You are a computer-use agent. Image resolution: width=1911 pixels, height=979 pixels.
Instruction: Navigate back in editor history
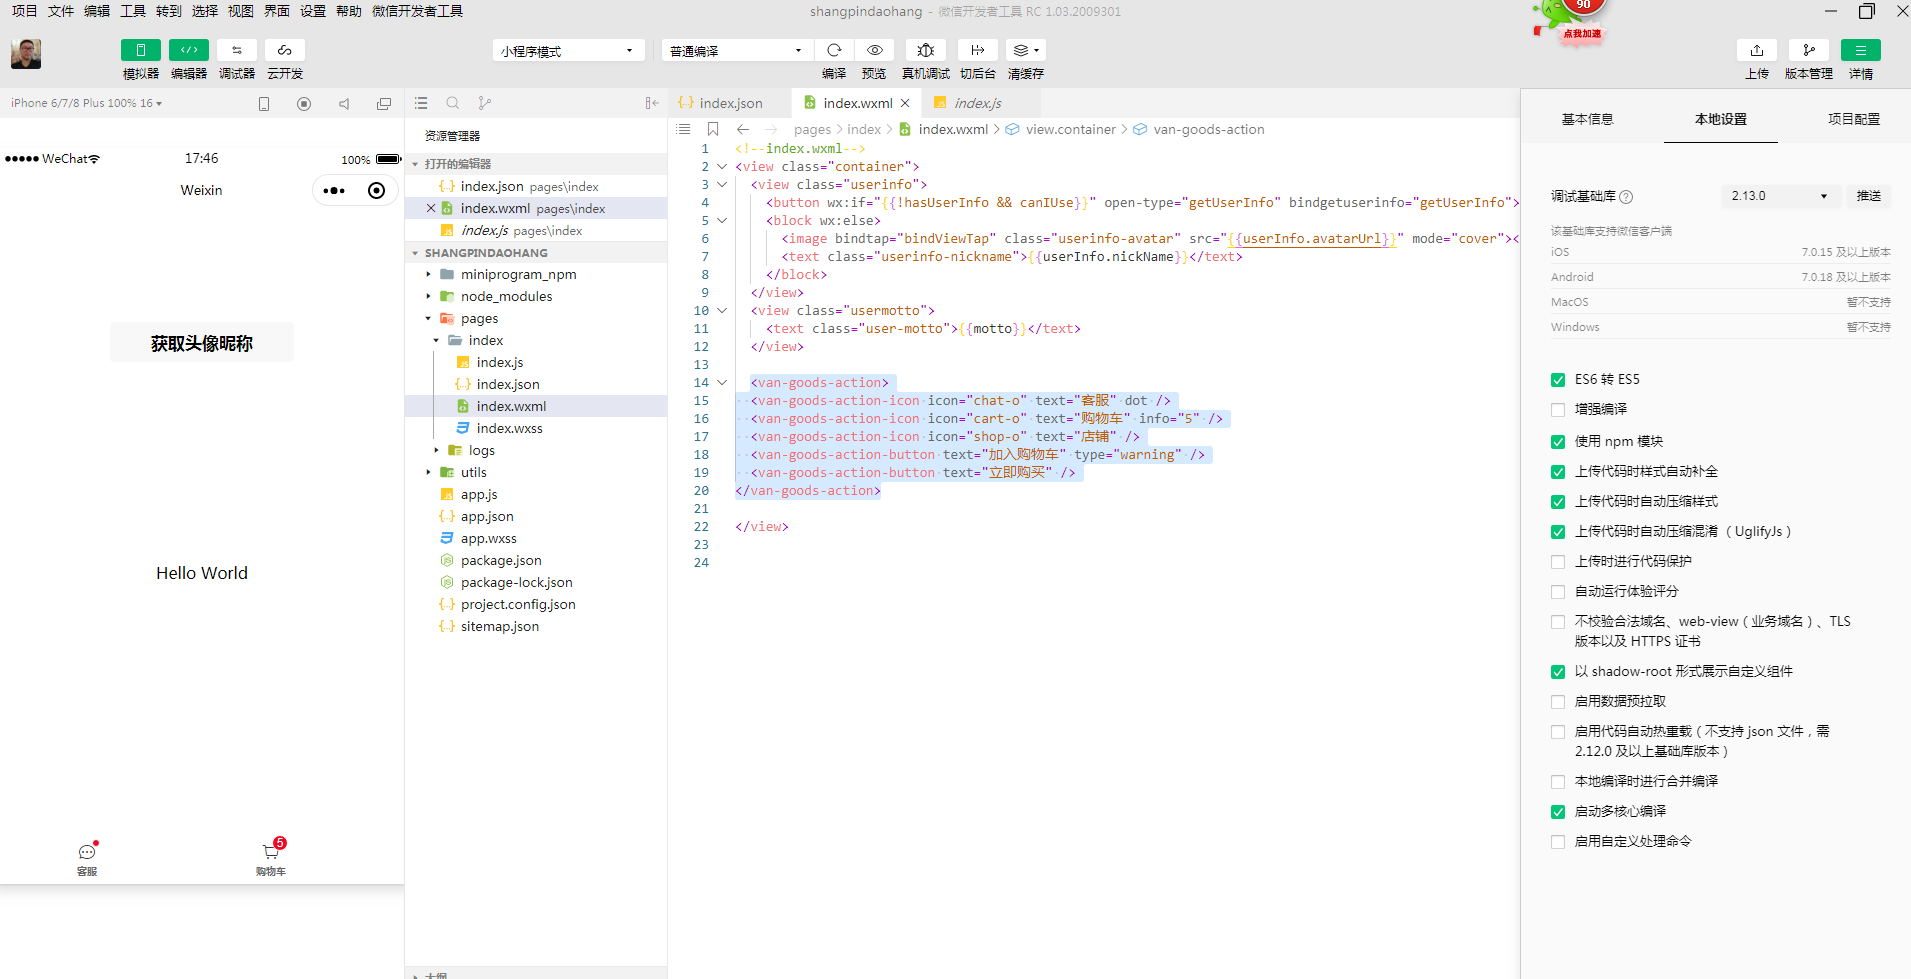pyautogui.click(x=743, y=129)
